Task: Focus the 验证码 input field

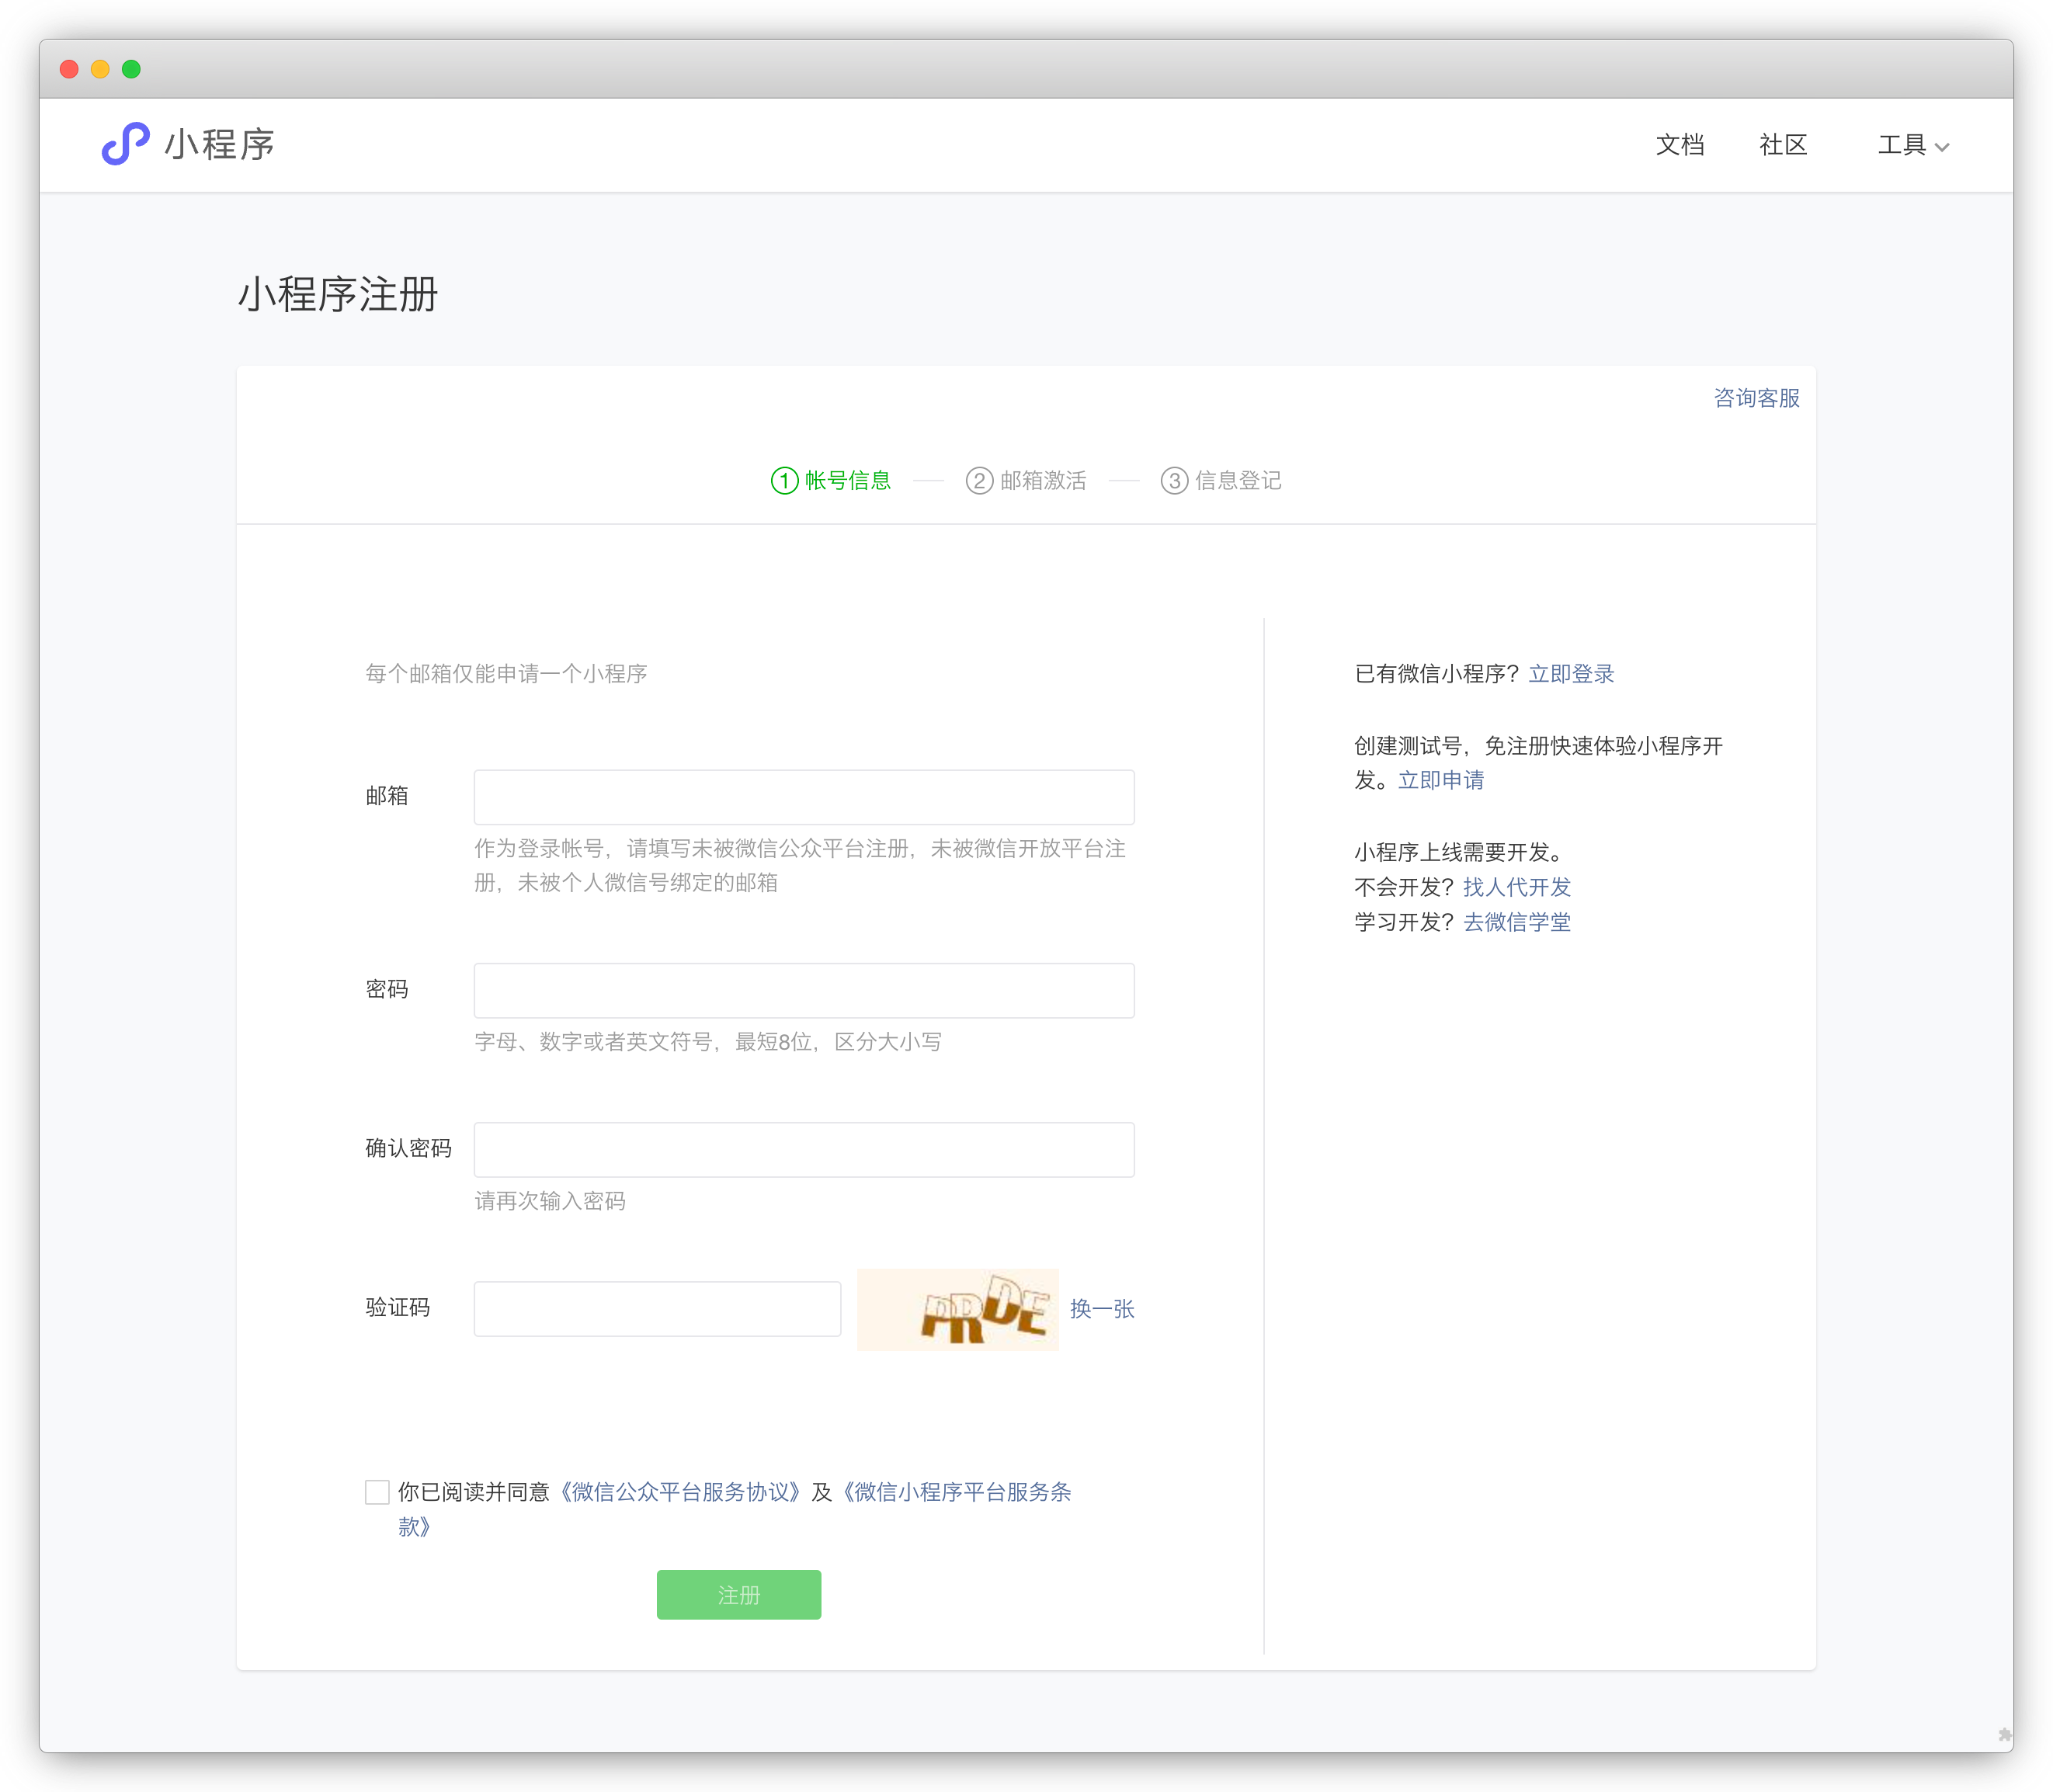Action: click(x=657, y=1309)
